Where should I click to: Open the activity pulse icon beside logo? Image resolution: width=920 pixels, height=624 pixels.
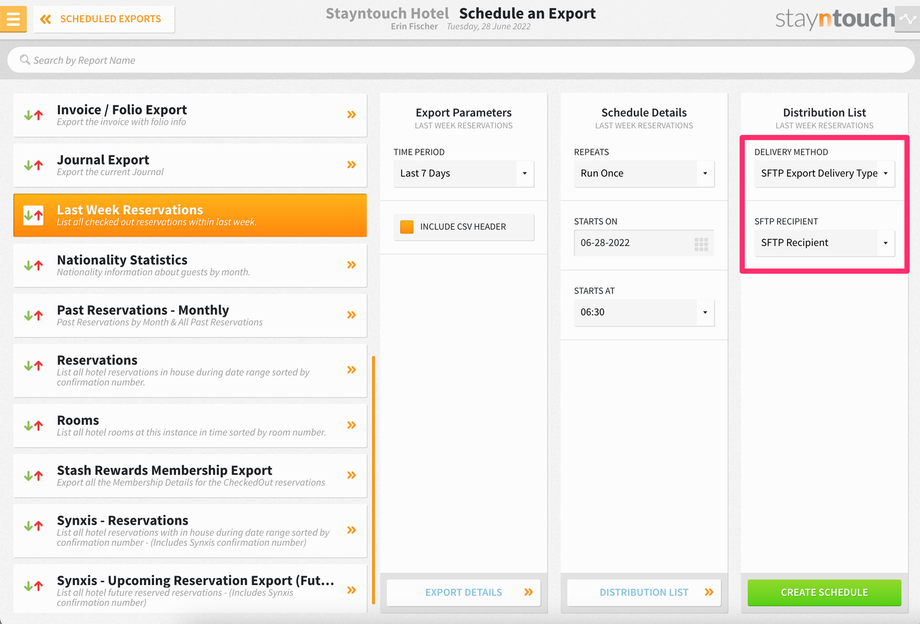tap(907, 19)
